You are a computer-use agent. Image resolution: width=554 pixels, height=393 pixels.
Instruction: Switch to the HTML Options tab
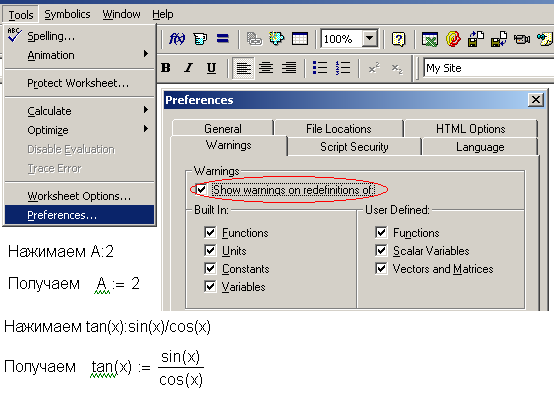471,129
